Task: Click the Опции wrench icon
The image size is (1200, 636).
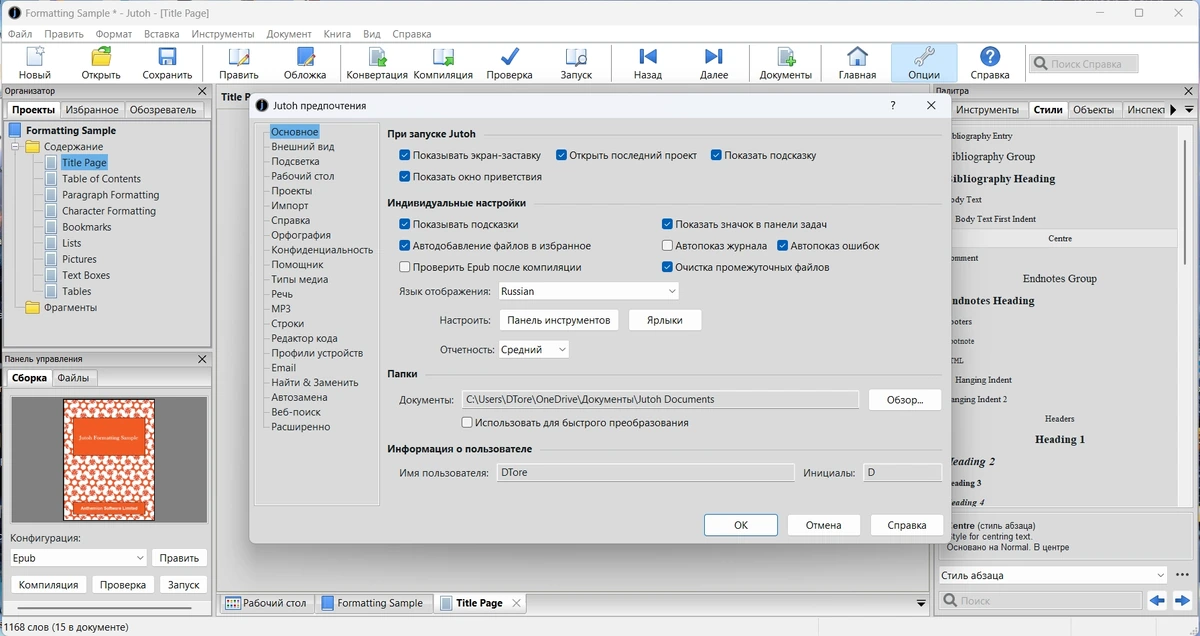Action: (x=924, y=63)
